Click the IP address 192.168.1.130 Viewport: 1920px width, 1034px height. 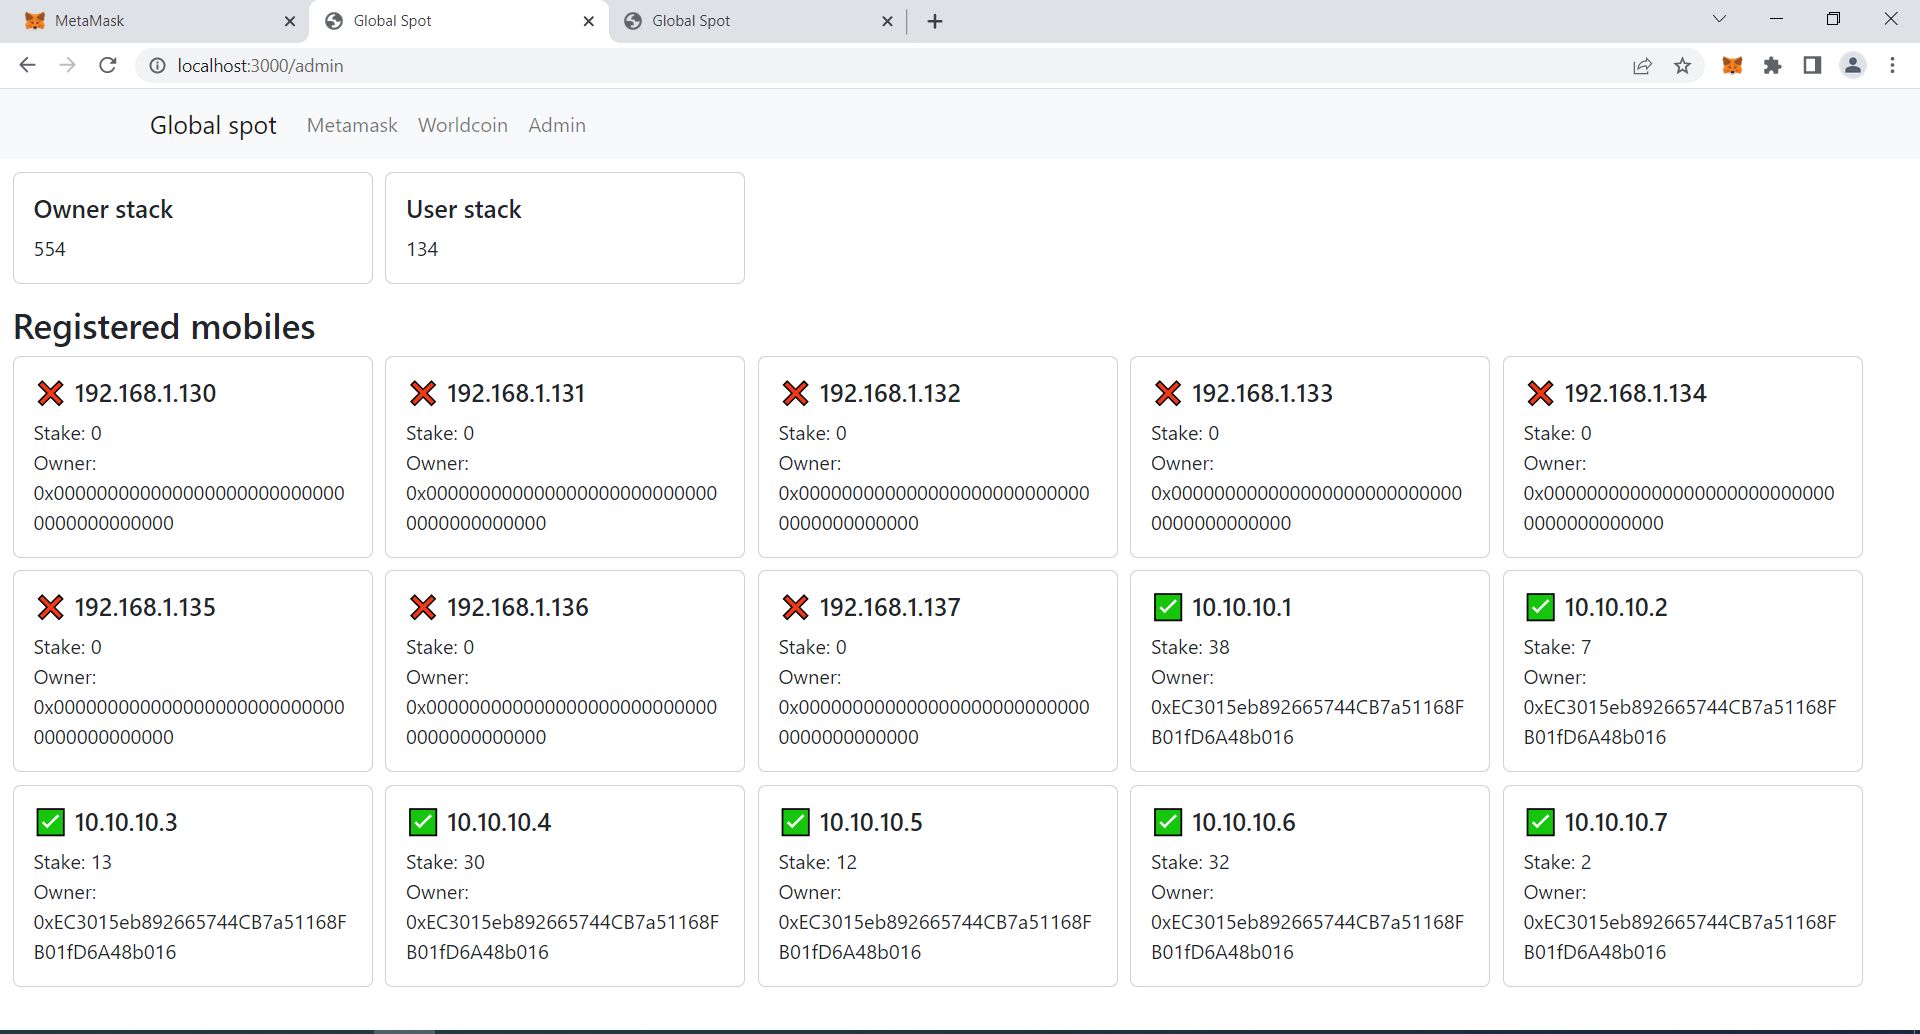click(x=145, y=393)
